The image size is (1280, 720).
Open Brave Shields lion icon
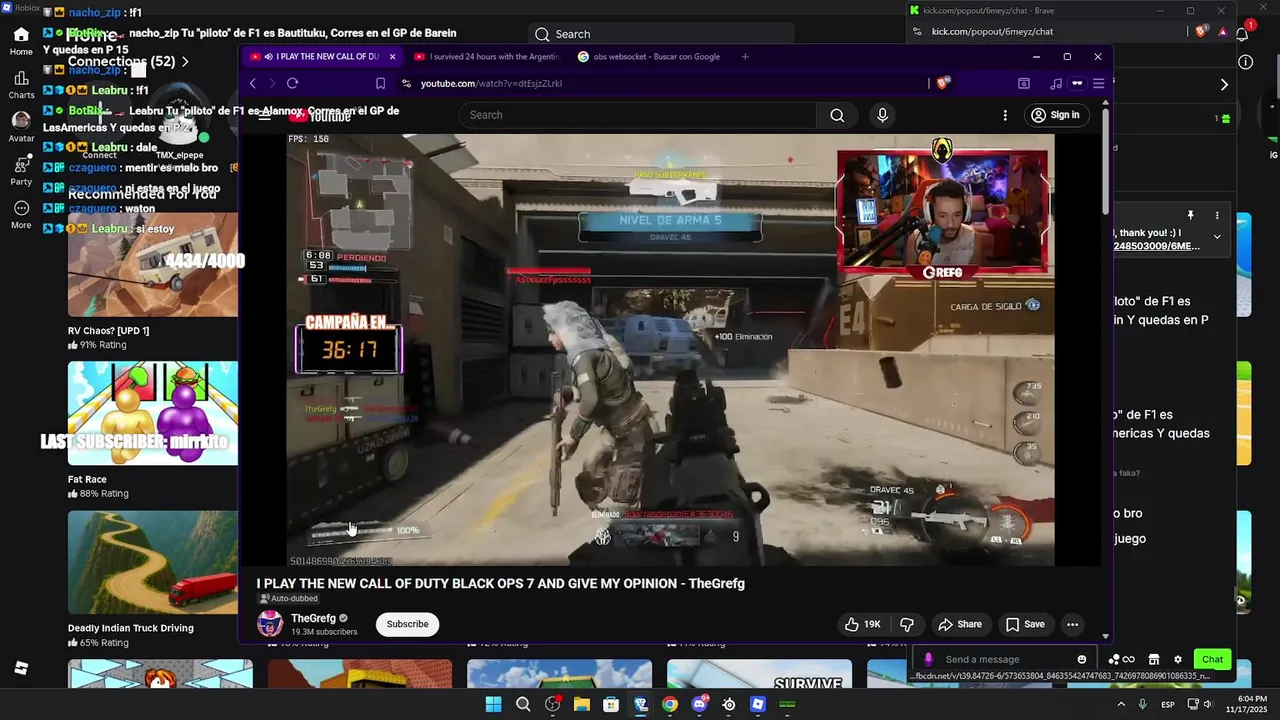coord(942,84)
